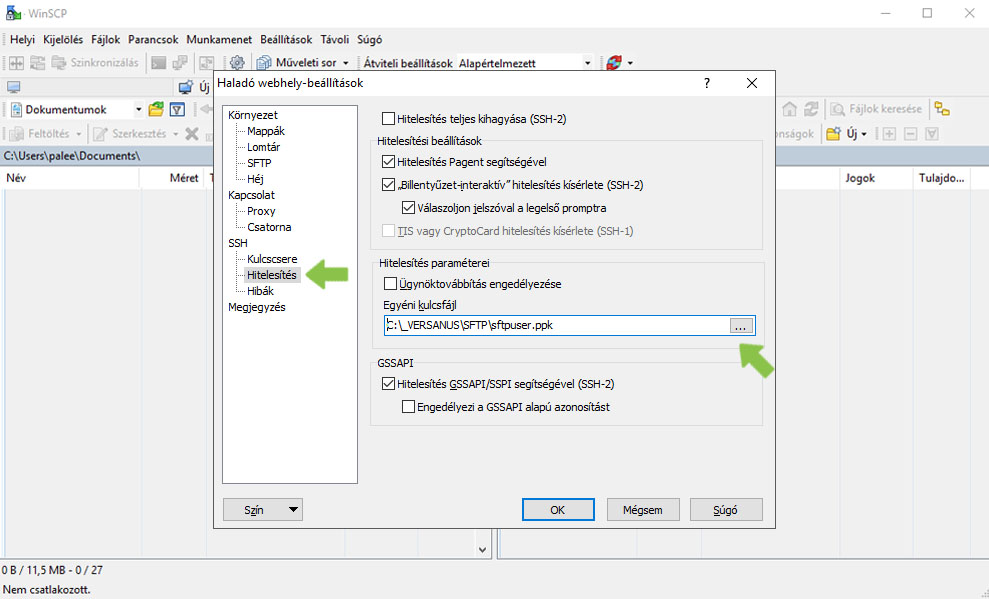
Task: Toggle Billentyűzet-interaktív hitelesítés kísérlete checkbox
Action: 389,185
